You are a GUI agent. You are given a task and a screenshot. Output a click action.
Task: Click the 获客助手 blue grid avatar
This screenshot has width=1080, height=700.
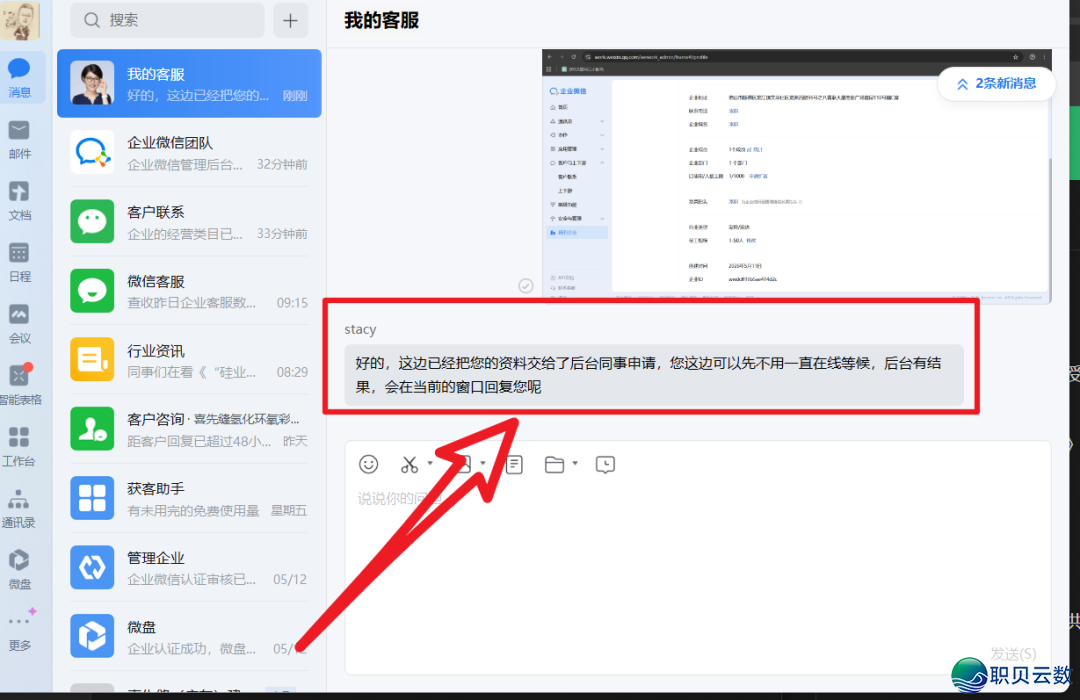[x=92, y=498]
